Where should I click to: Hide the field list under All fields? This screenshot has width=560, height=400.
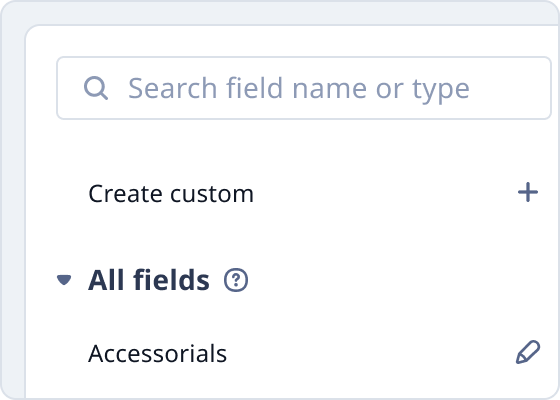[x=64, y=280]
